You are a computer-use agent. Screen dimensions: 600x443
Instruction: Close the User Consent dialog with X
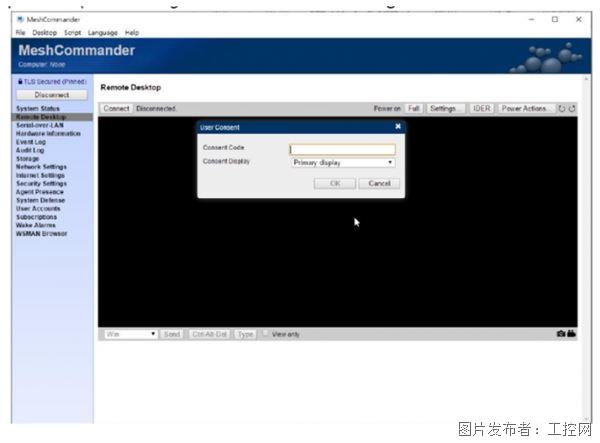click(x=398, y=126)
